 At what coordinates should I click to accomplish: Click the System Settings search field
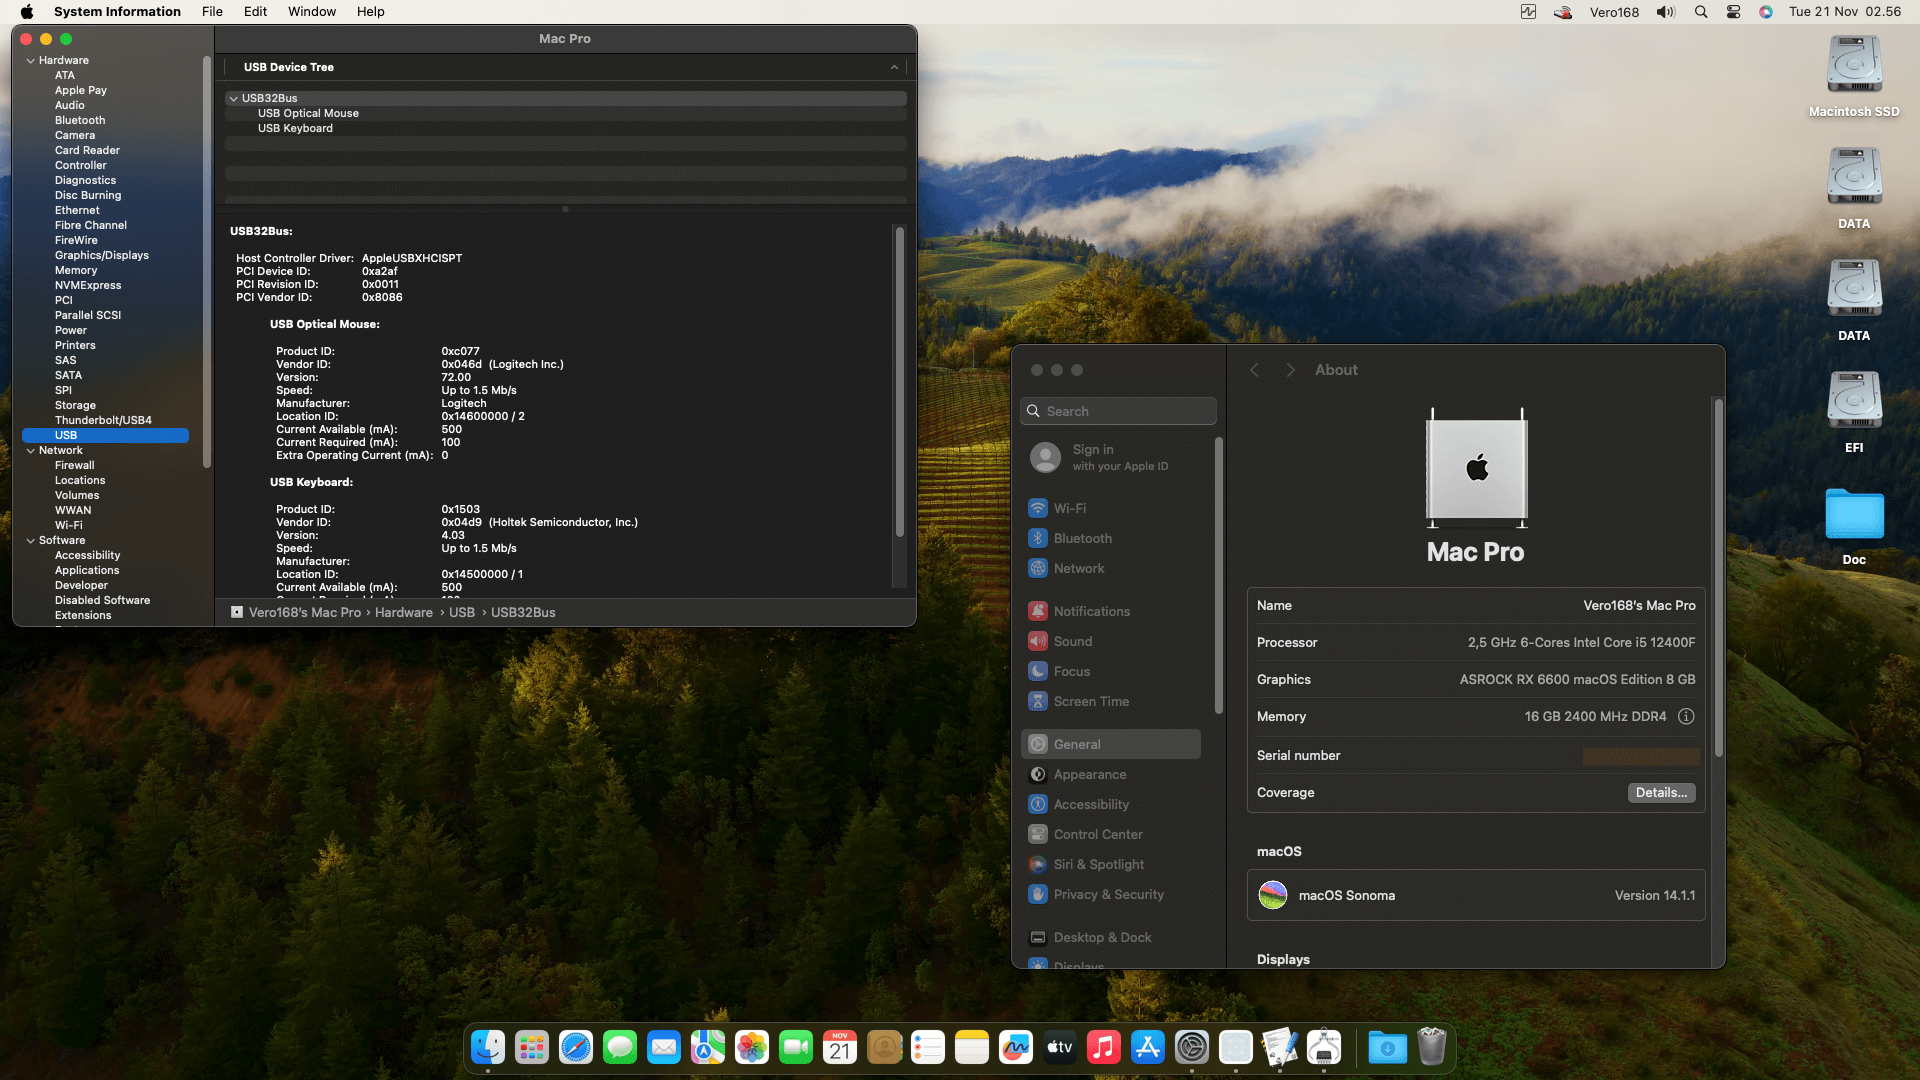coord(1118,411)
